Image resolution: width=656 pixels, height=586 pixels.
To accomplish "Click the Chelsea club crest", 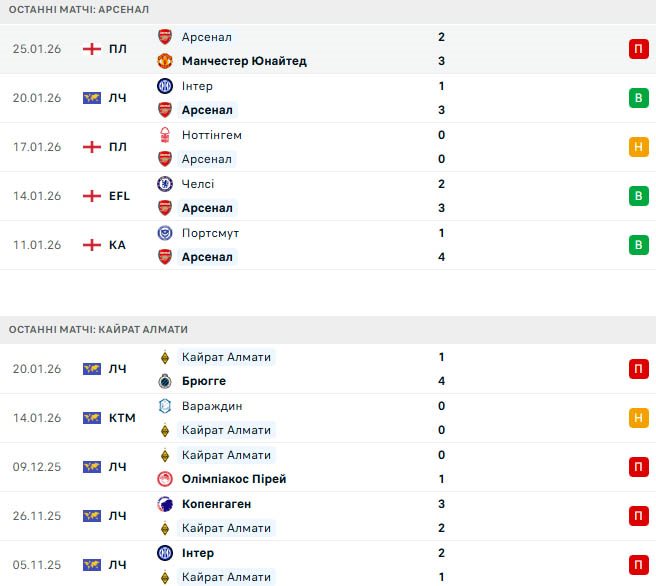I will point(165,184).
